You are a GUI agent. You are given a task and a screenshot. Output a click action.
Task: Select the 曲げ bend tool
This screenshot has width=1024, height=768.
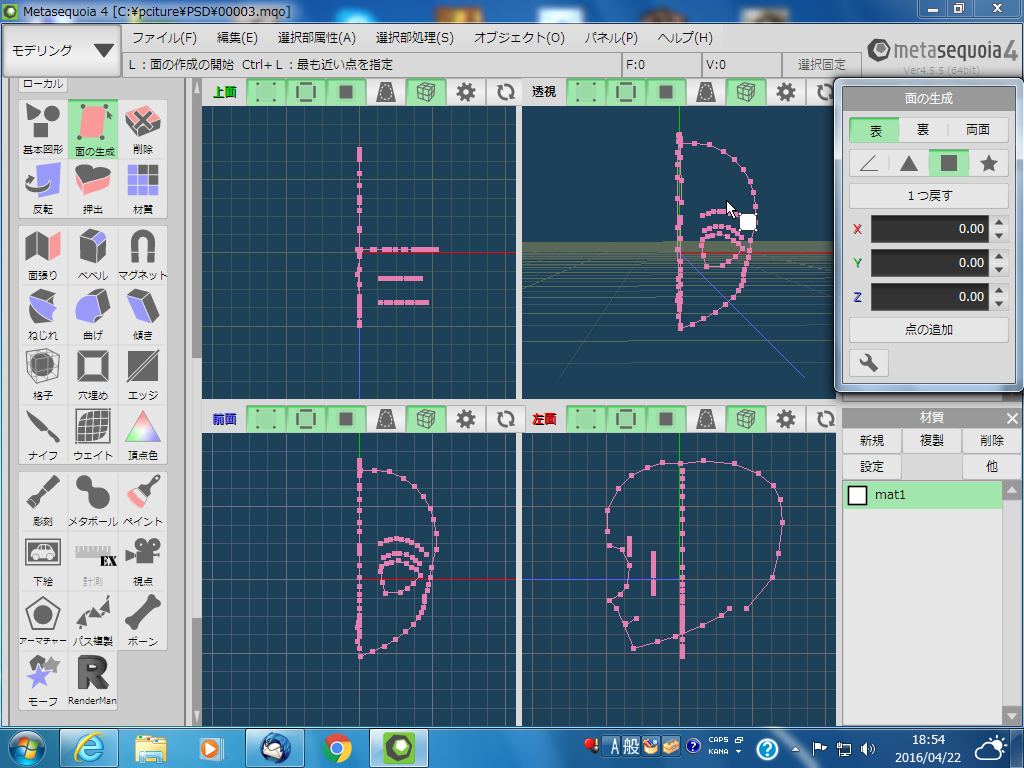coord(93,315)
